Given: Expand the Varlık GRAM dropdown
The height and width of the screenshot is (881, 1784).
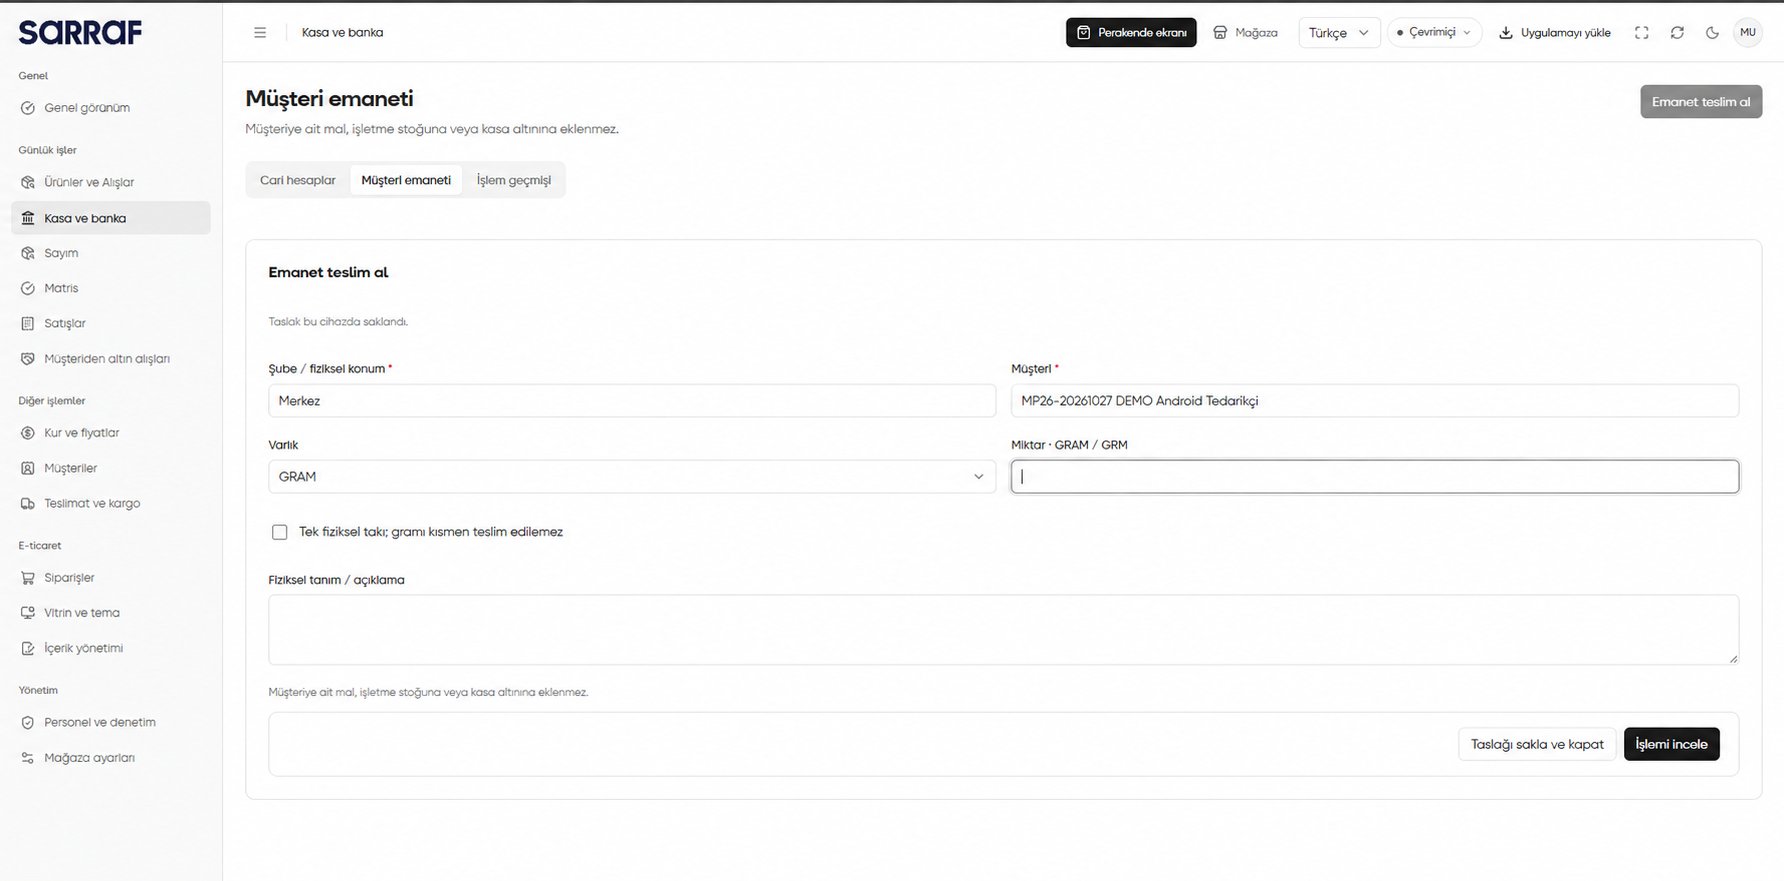Looking at the screenshot, I should pos(632,477).
